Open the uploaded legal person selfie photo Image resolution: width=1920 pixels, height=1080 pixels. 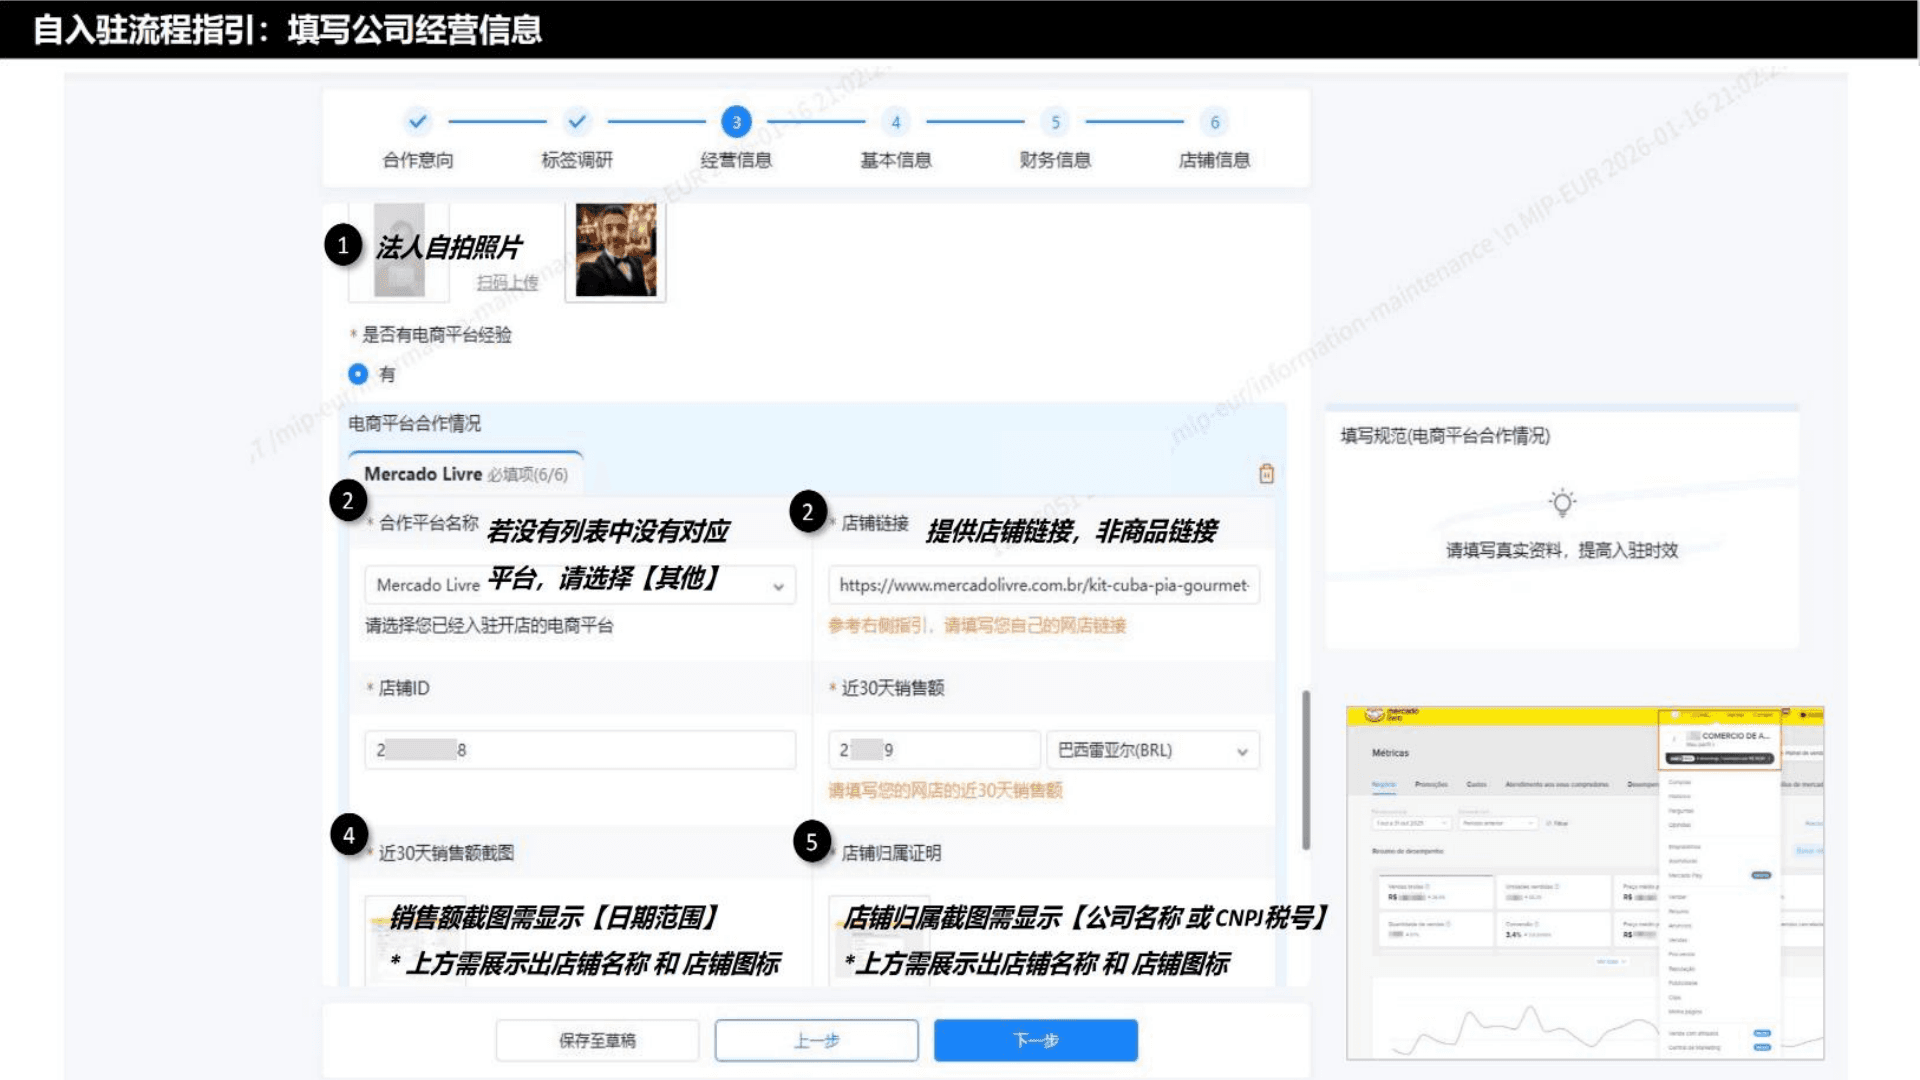point(616,250)
